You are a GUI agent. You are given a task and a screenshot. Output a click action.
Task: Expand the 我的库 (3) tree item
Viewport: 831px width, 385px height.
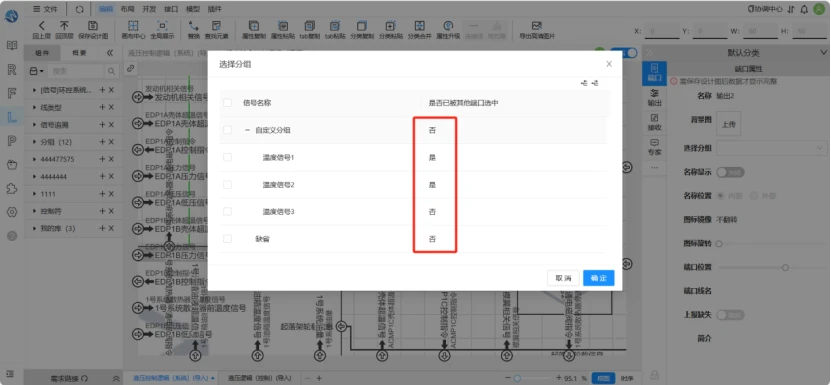point(34,229)
